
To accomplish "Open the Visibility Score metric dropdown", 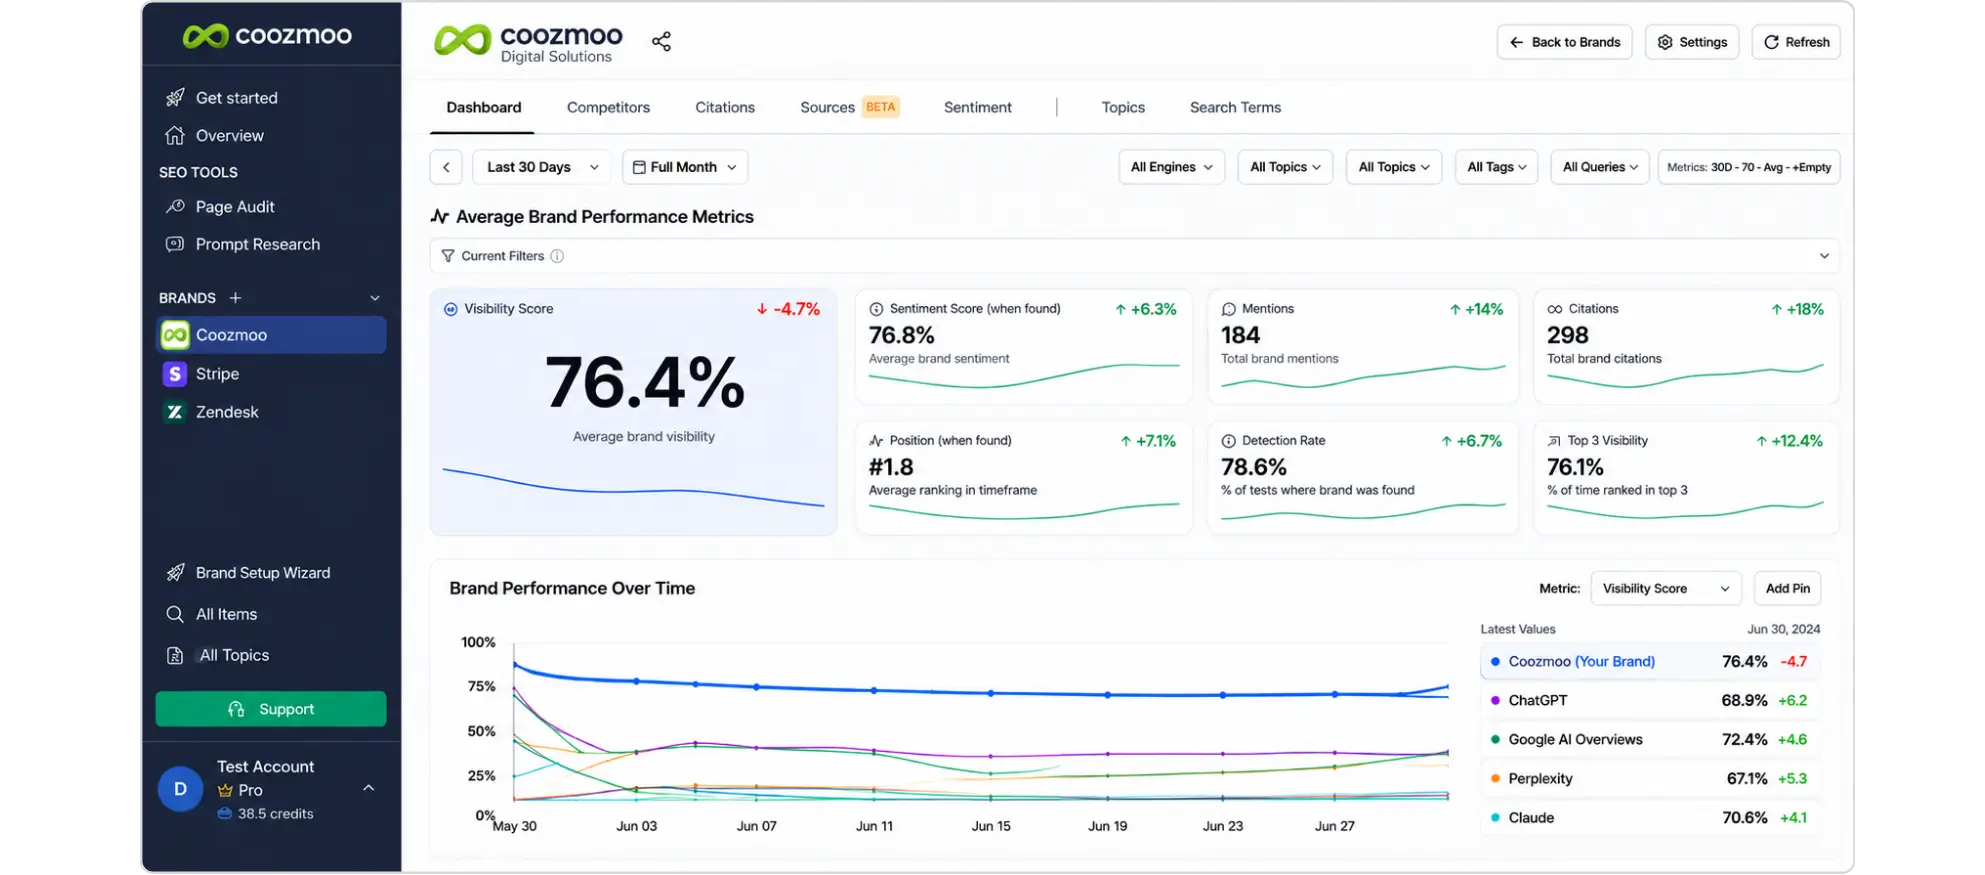I will pyautogui.click(x=1666, y=588).
